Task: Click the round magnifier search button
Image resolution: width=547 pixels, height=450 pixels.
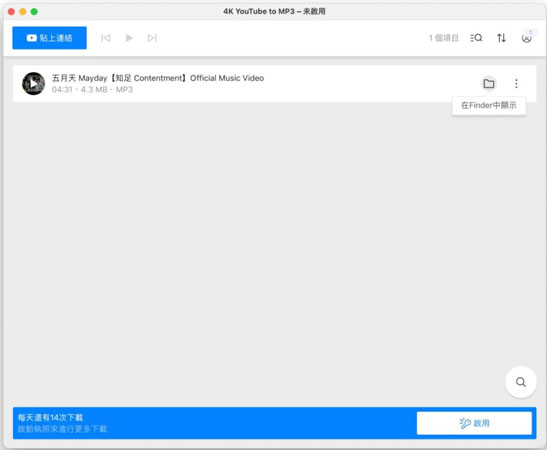Action: tap(521, 382)
